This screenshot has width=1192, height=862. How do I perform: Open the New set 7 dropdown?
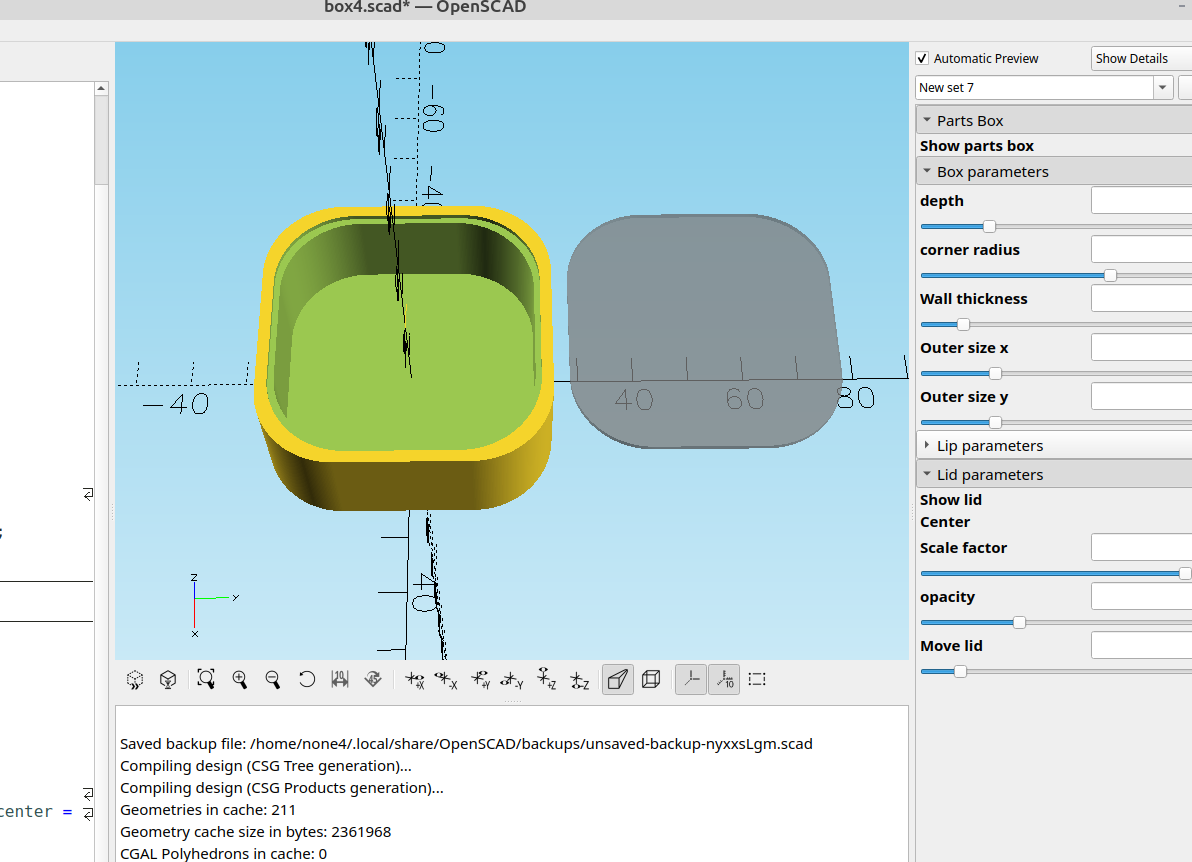tap(1161, 87)
